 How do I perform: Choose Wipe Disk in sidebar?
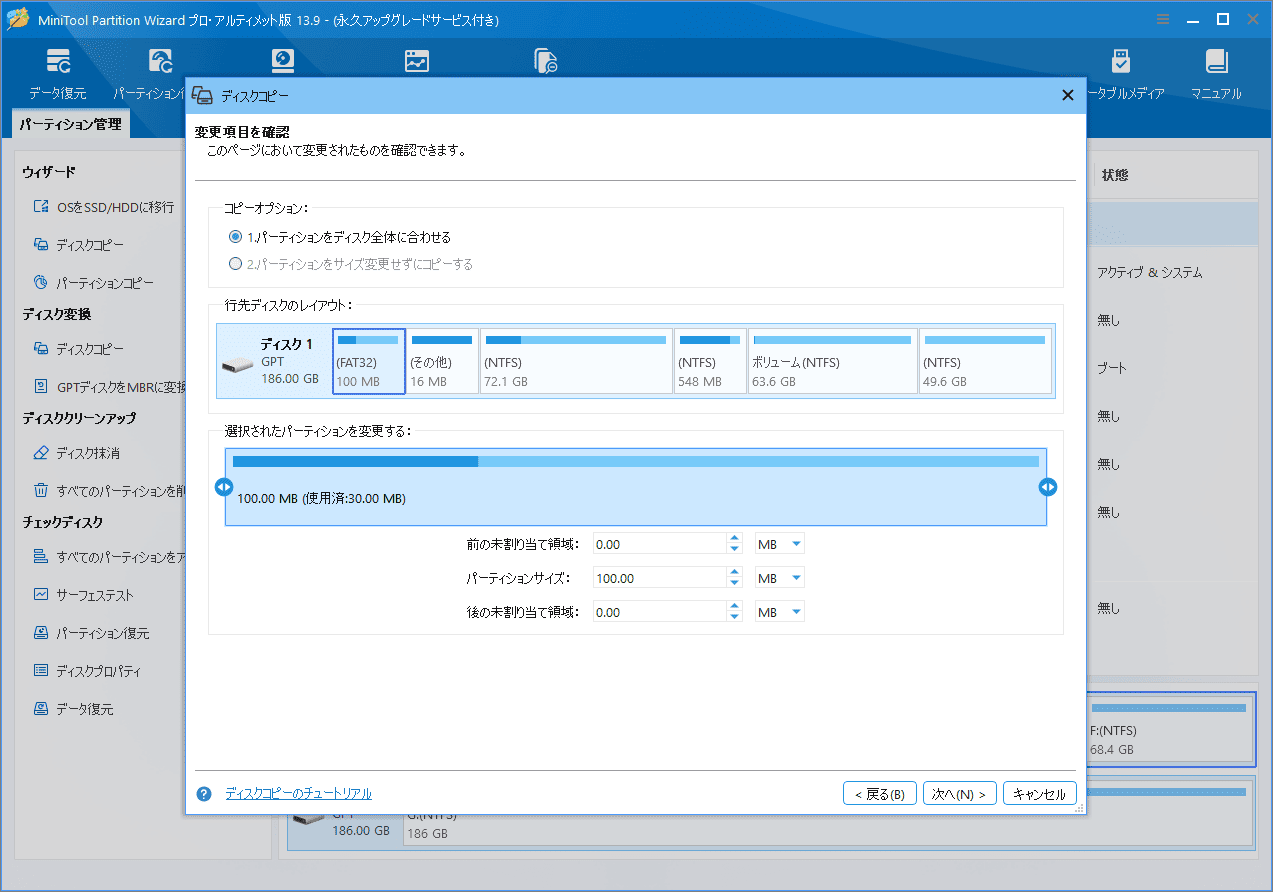77,453
